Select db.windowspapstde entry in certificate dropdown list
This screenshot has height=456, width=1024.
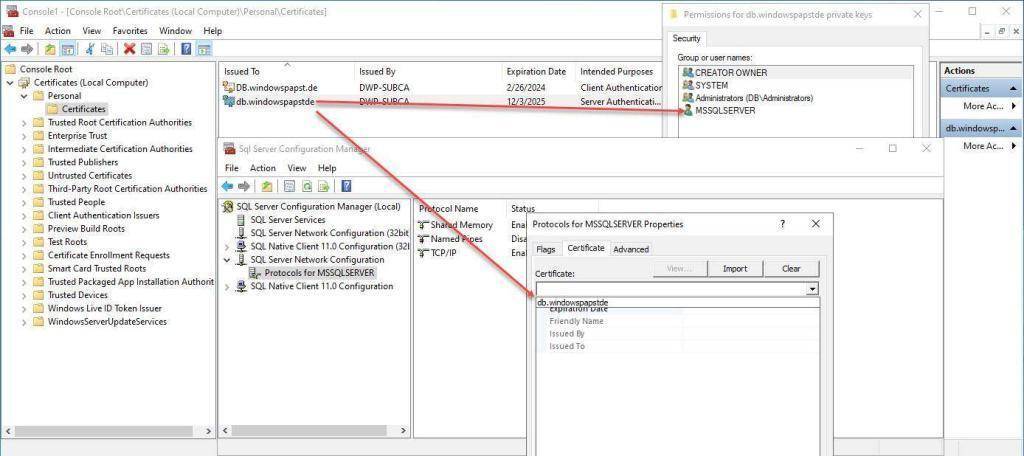[677, 303]
